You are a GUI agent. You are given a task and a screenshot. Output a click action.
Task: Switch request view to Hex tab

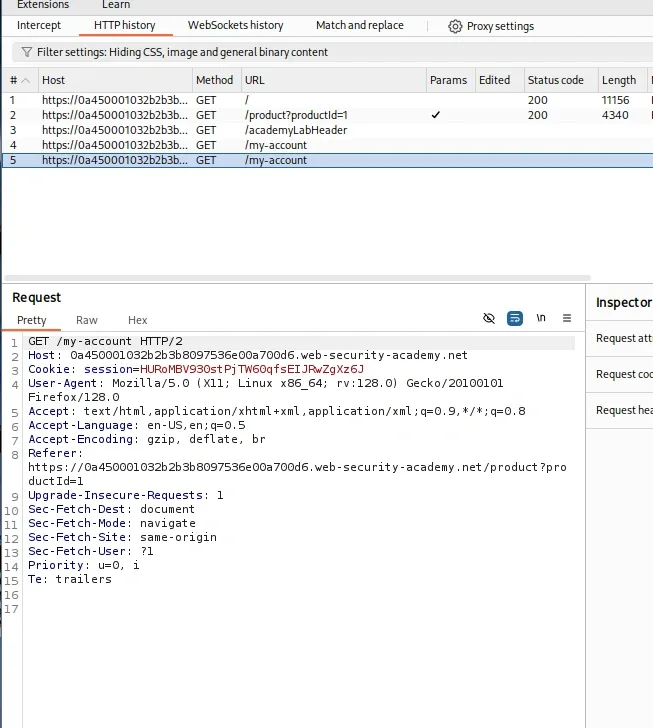(x=137, y=320)
